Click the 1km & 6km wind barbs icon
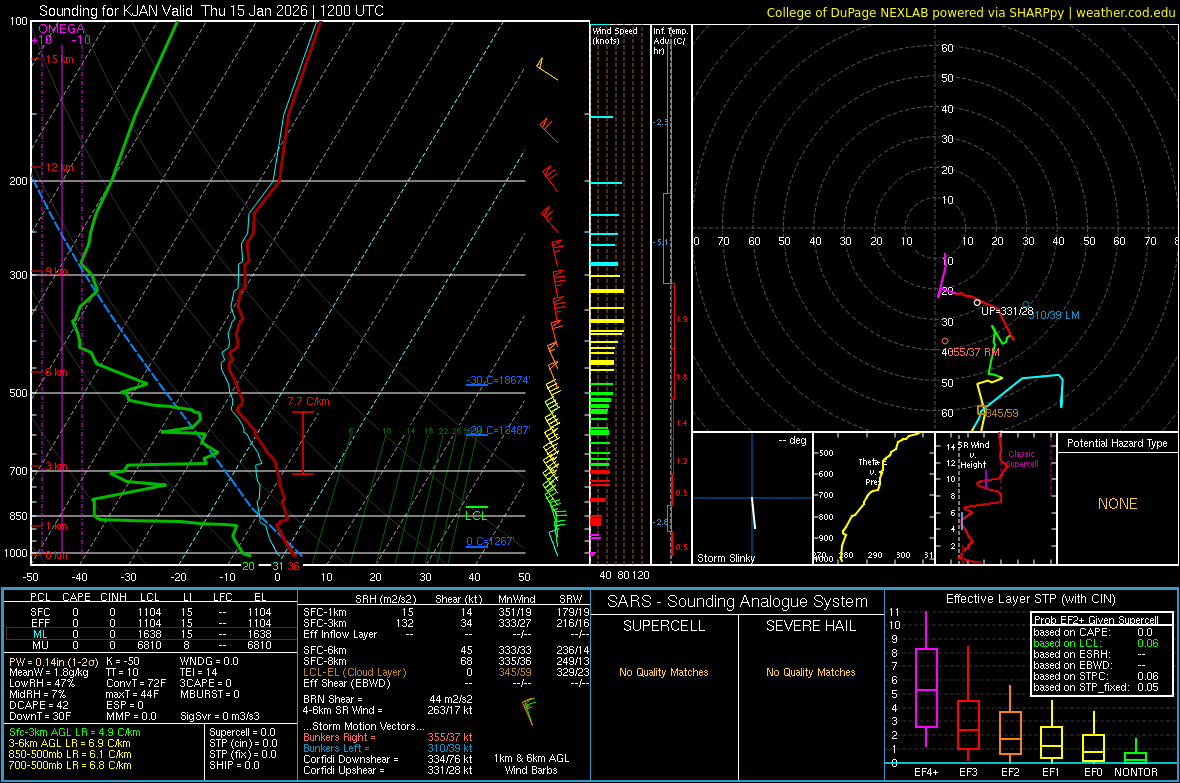This screenshot has height=783, width=1180. tap(529, 711)
